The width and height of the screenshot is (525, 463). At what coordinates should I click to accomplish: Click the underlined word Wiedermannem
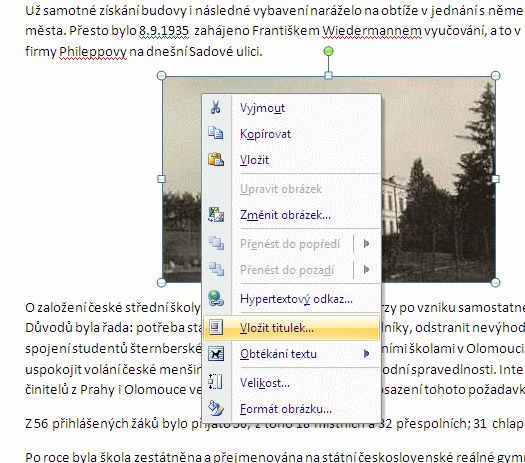click(x=372, y=31)
